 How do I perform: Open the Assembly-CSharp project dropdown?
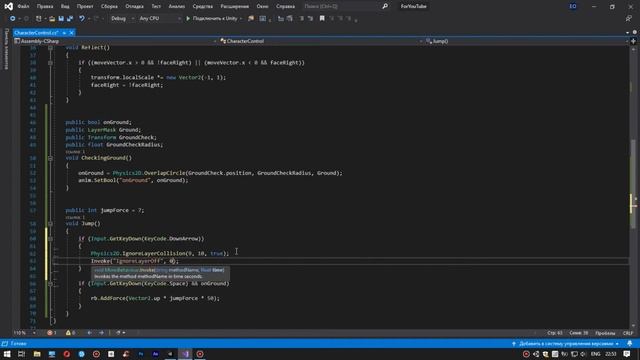click(x=115, y=41)
